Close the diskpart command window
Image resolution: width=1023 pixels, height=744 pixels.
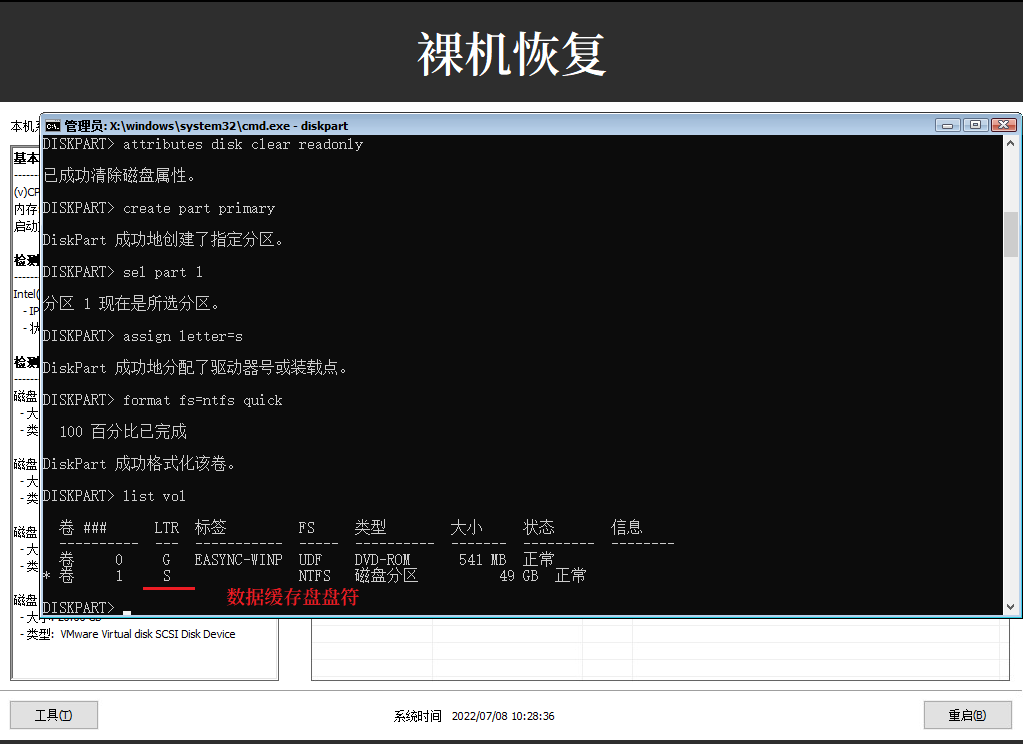tap(1004, 125)
